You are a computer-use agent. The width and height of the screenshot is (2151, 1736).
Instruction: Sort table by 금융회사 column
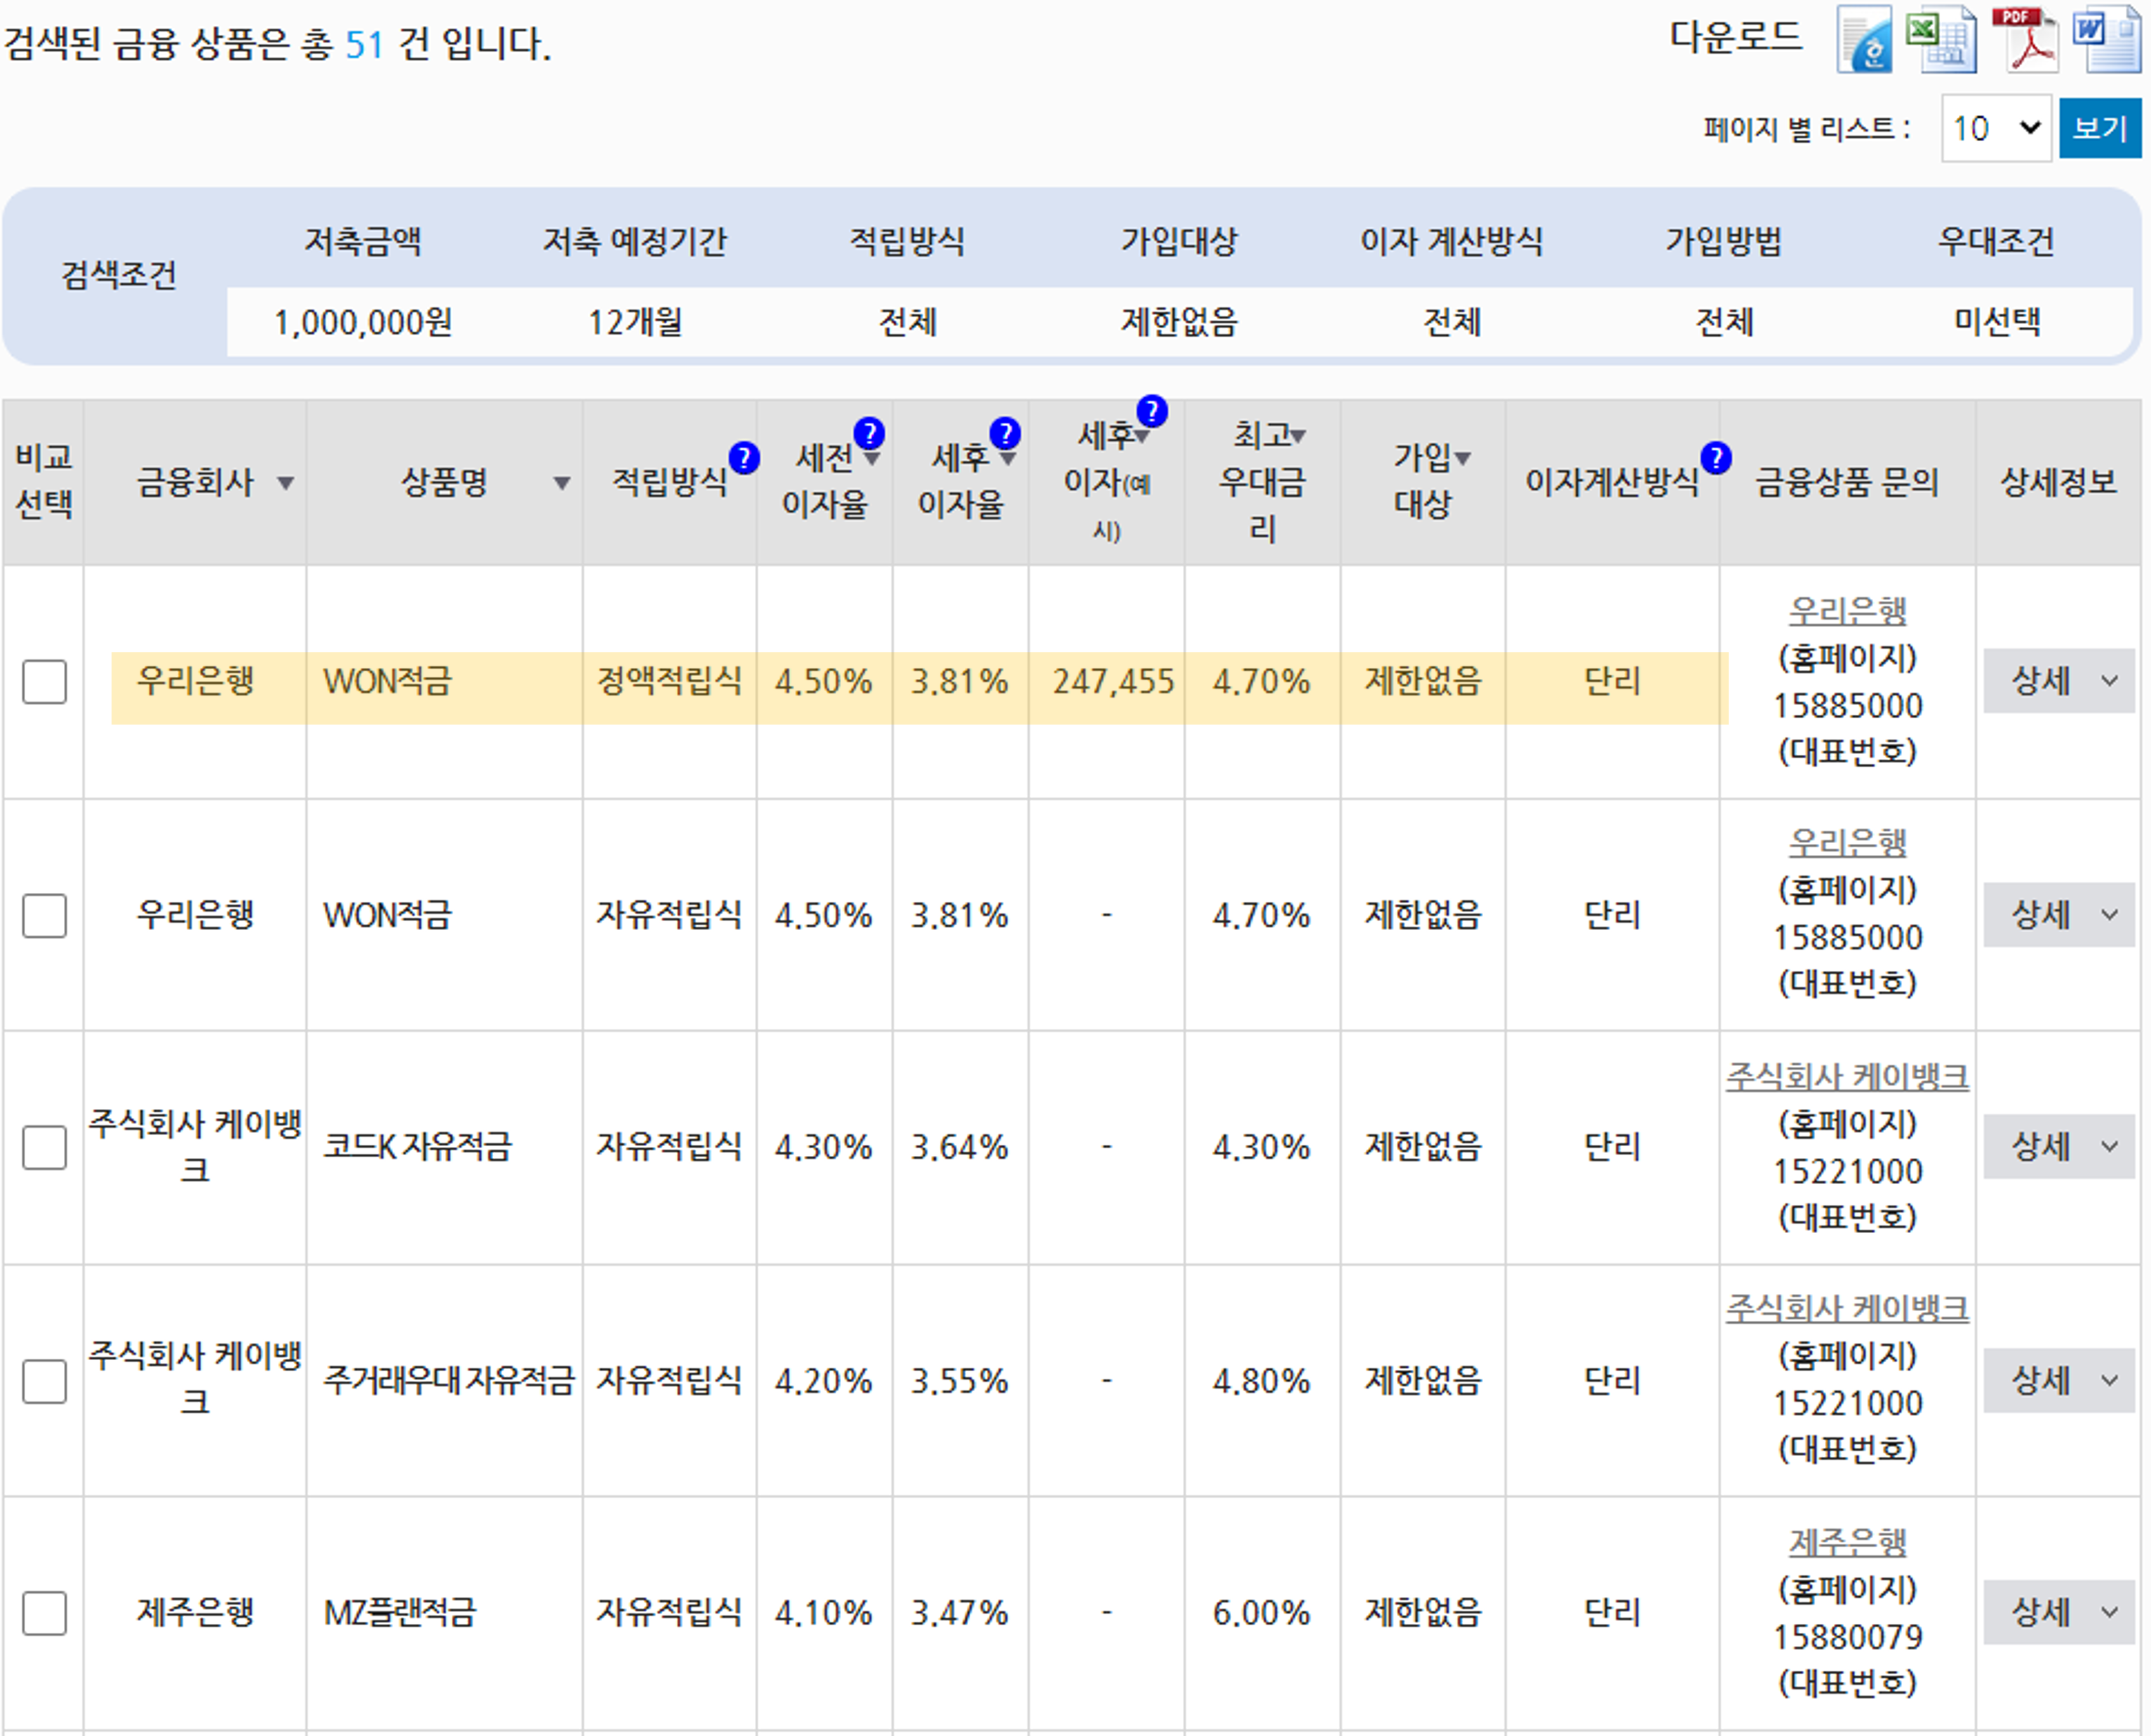pos(286,484)
